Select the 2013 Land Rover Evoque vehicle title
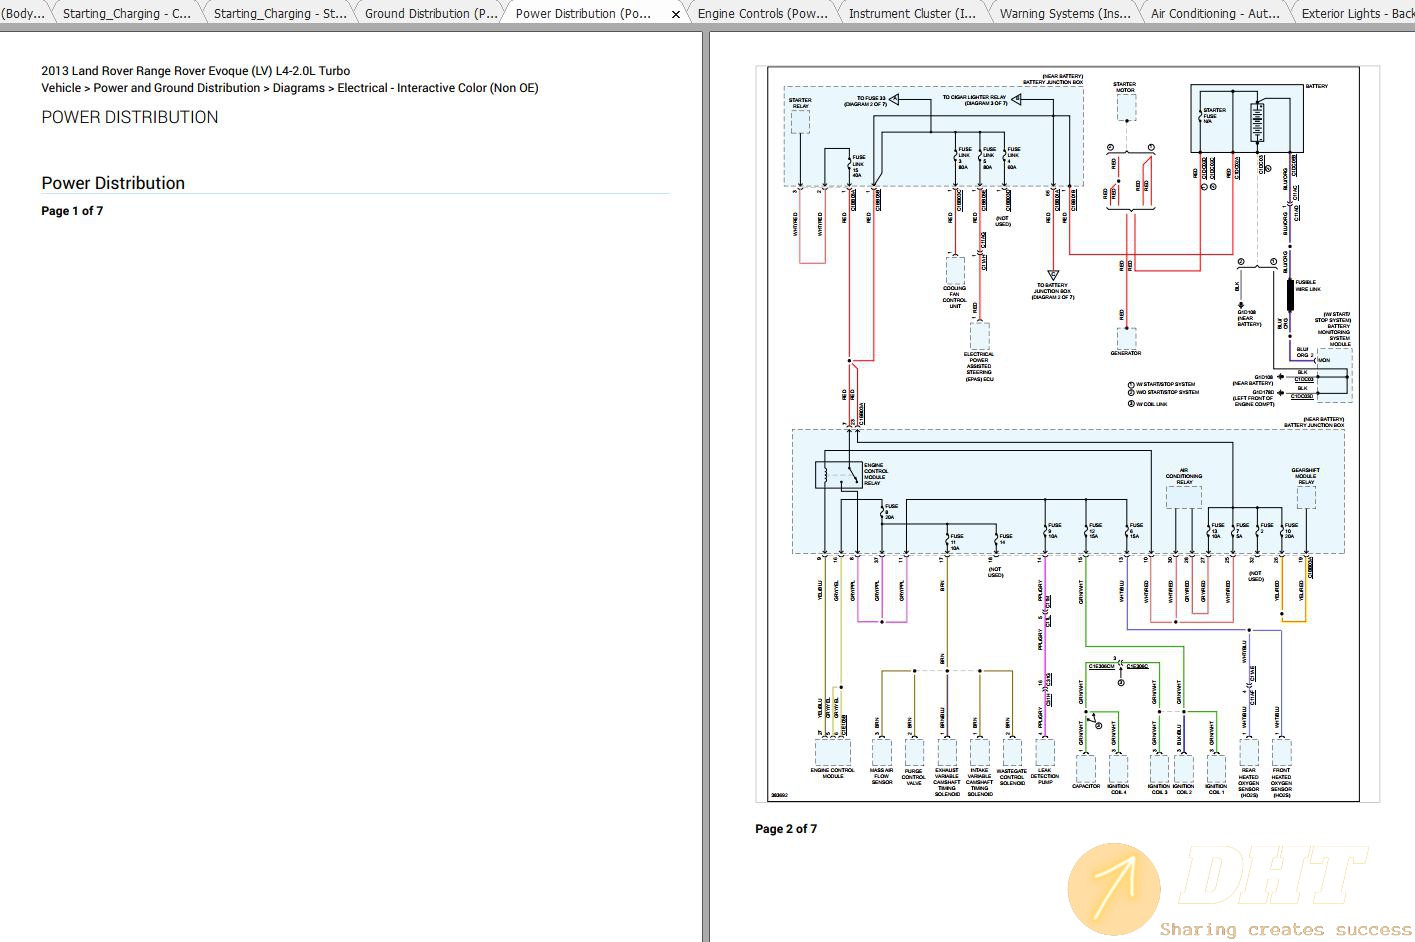Screen dimensions: 1415x942 [196, 71]
